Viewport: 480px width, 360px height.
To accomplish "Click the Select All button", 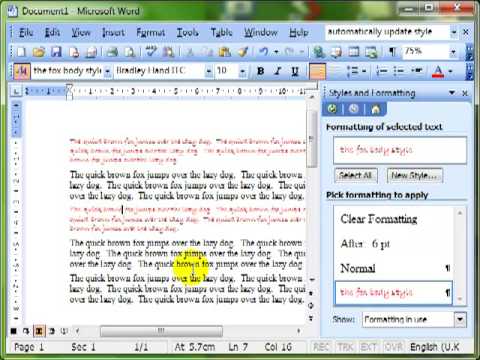I will tap(356, 175).
